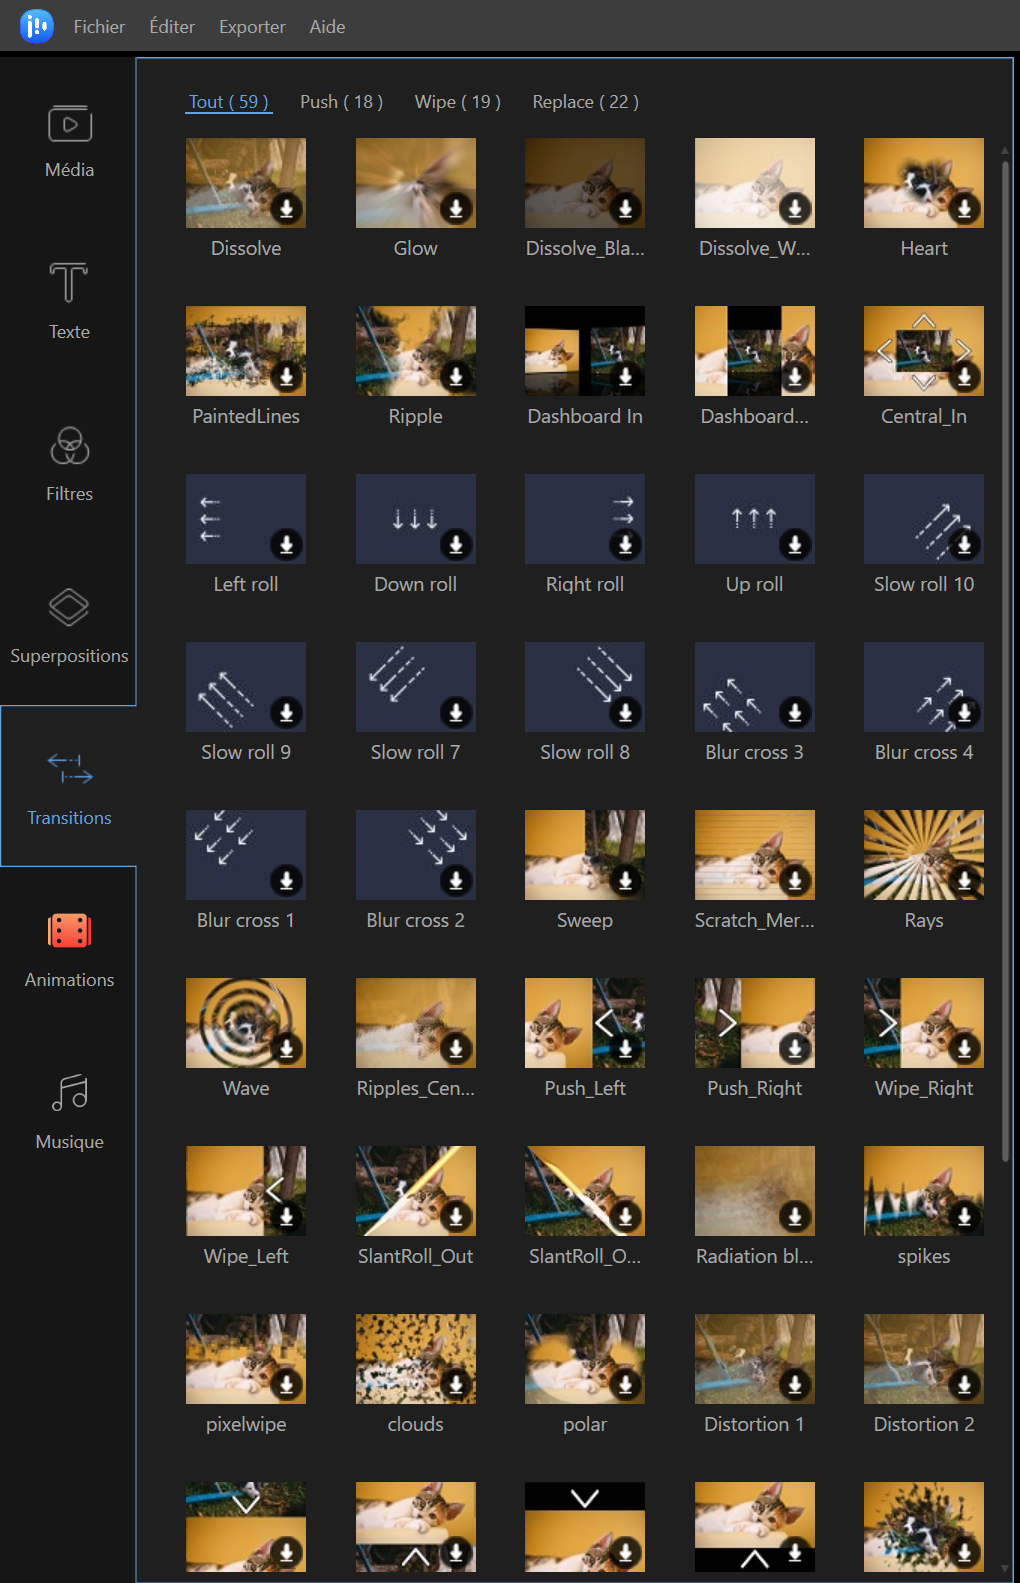Switch to the Push ( 18 ) tab
The width and height of the screenshot is (1020, 1583).
pos(341,102)
